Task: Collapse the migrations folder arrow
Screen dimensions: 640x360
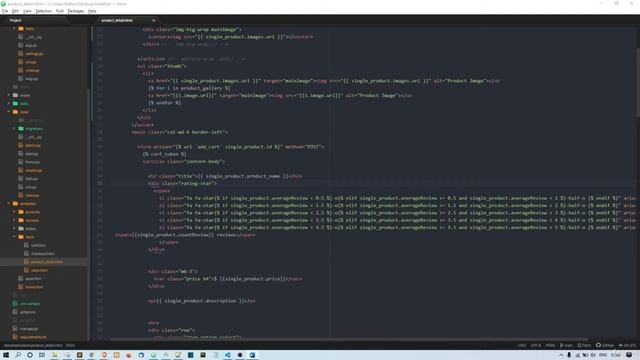Action: pos(14,129)
